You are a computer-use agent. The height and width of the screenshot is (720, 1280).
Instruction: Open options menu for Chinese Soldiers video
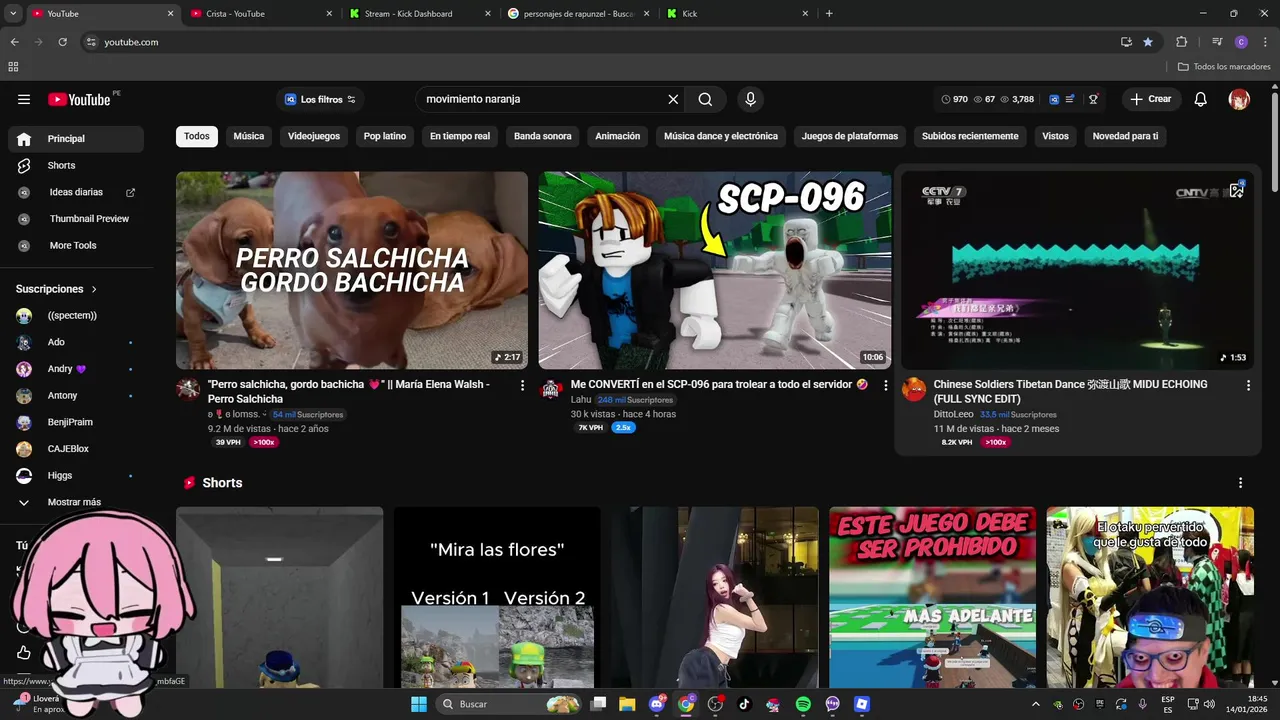(1248, 385)
